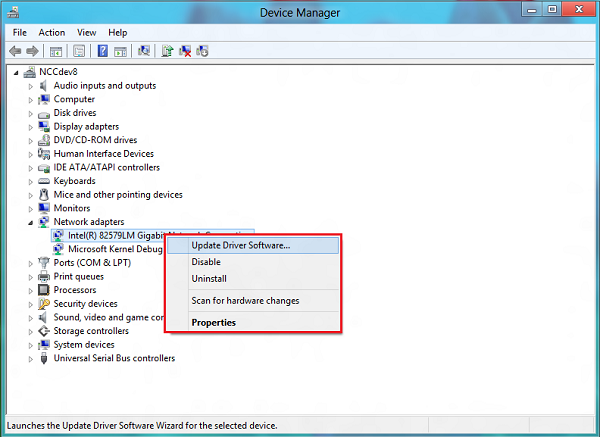
Task: Click the blue Help toolbar icon
Action: tap(103, 51)
